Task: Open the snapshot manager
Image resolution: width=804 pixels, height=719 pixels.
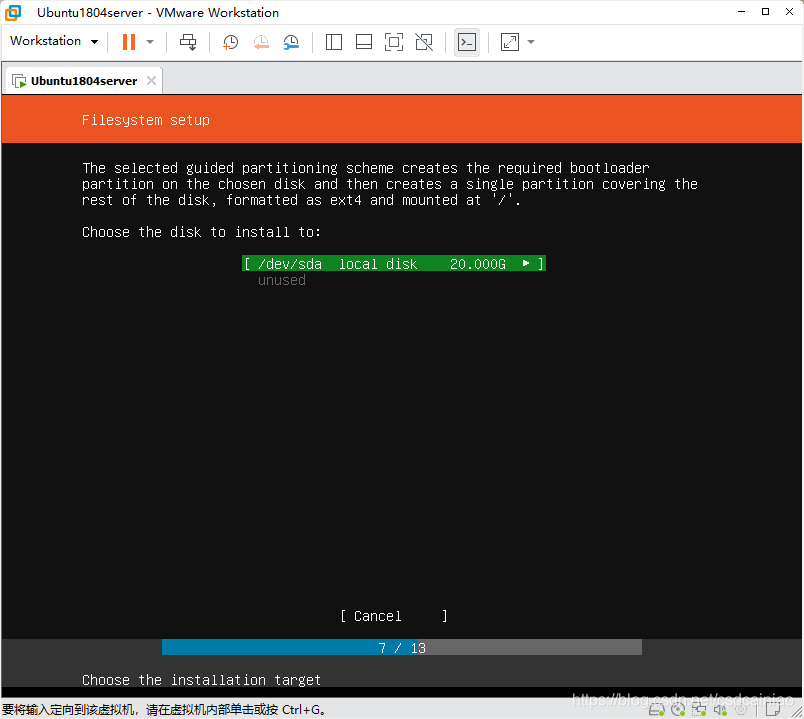Action: (291, 42)
